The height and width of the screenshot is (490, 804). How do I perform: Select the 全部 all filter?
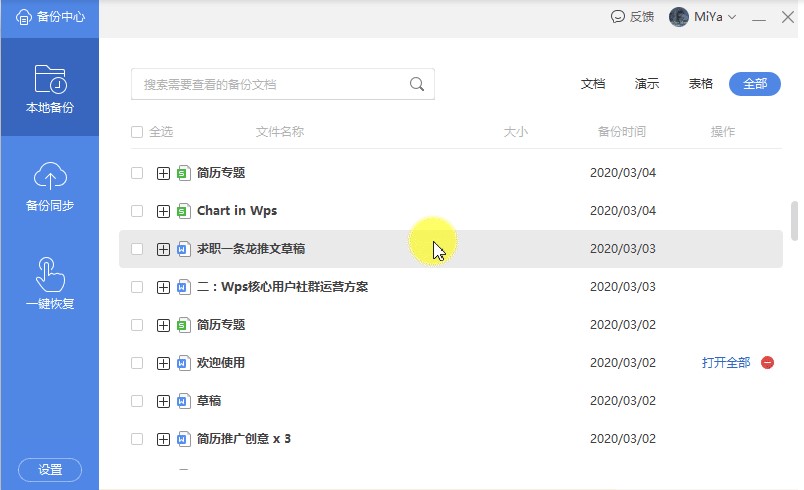coord(755,84)
